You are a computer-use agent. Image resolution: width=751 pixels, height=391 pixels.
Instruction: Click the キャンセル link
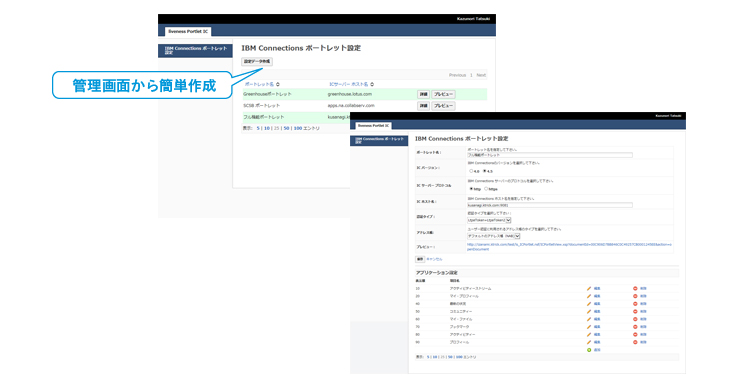(x=434, y=259)
